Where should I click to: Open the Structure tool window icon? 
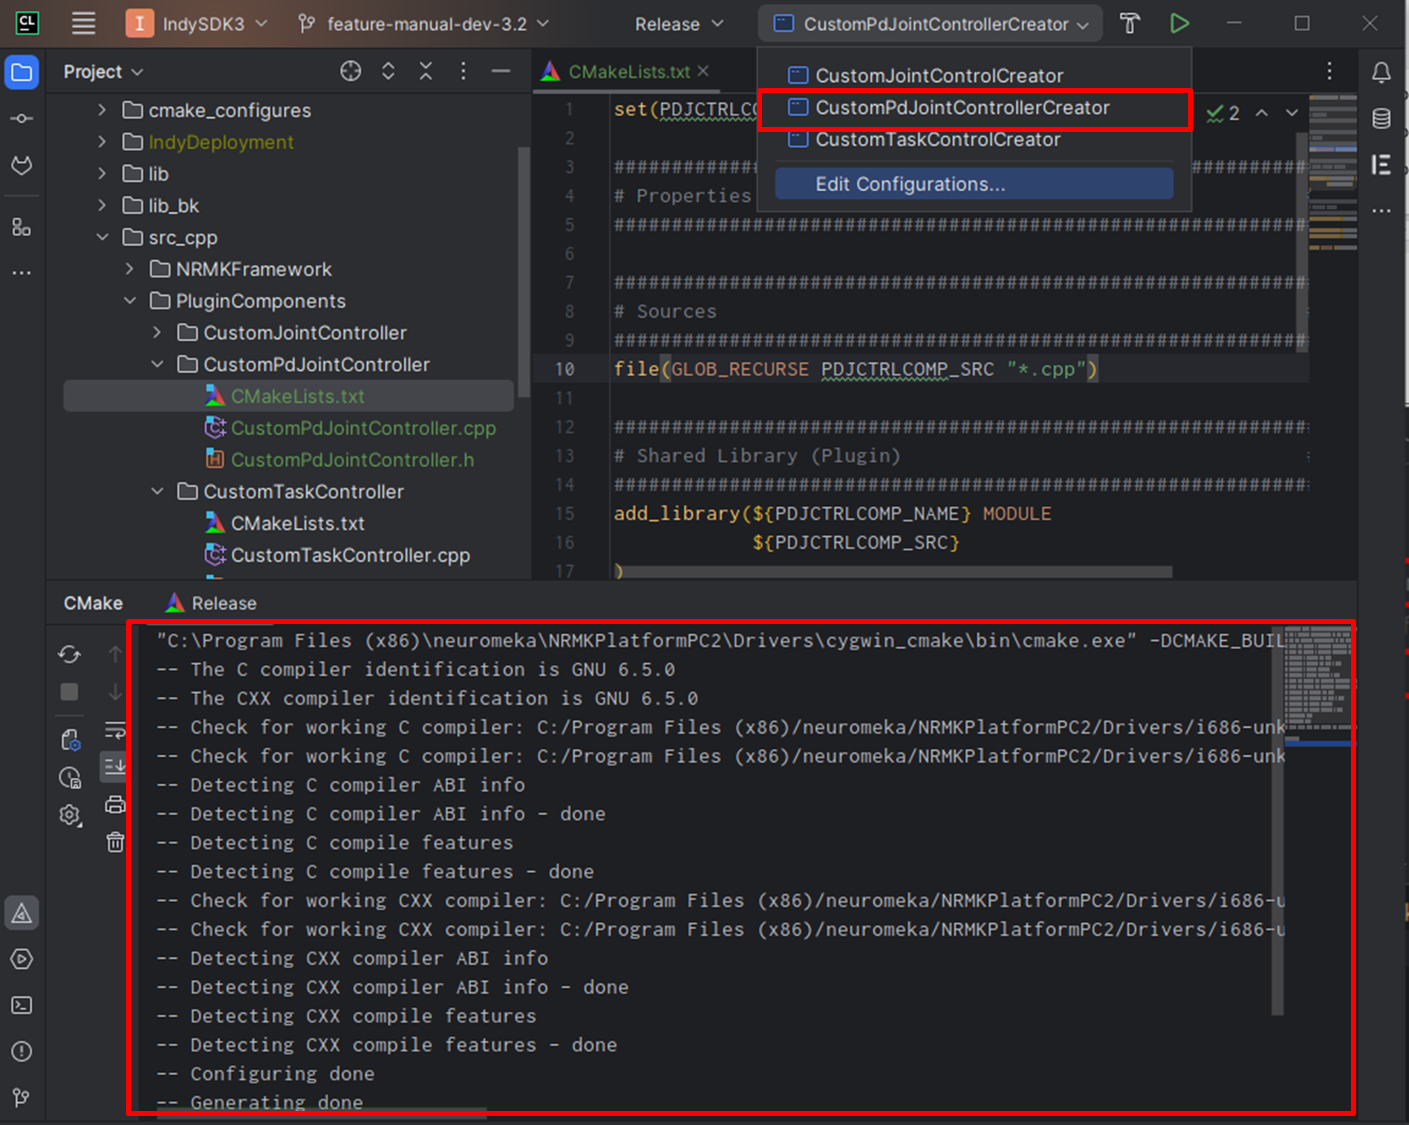(x=22, y=227)
